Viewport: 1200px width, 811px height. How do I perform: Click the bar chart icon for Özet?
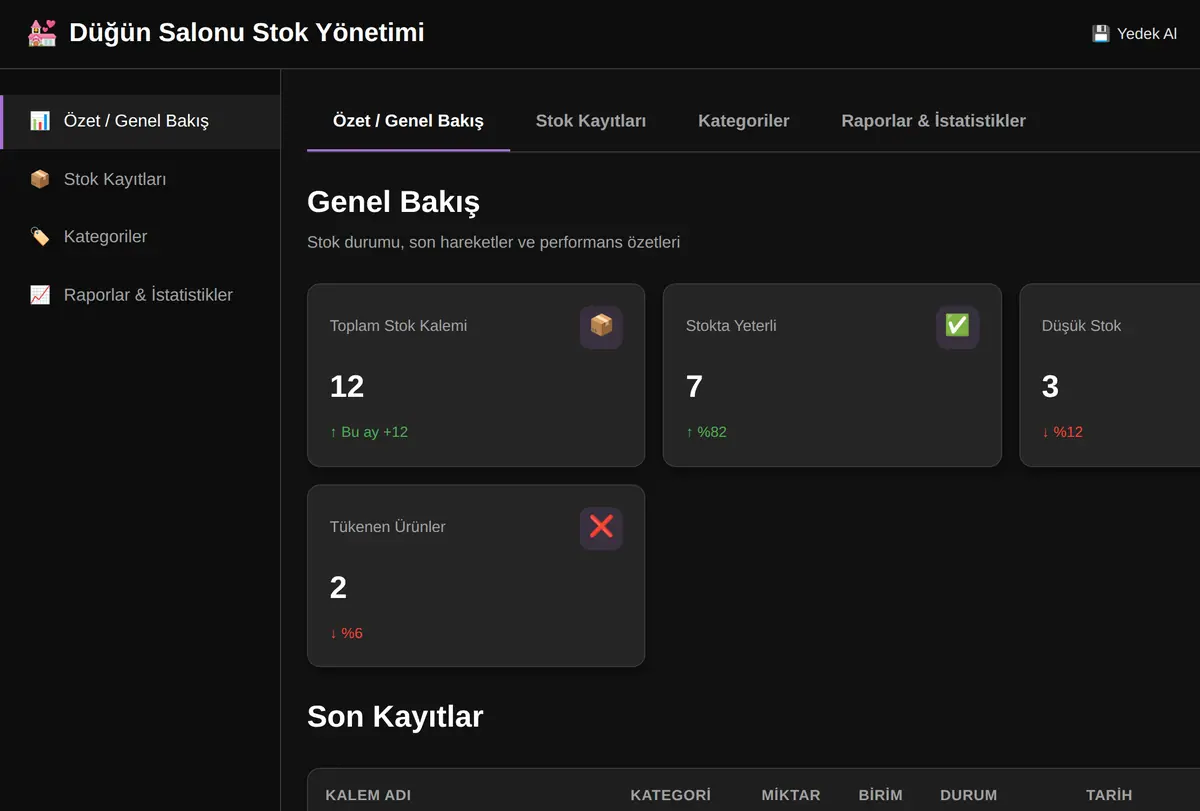(x=40, y=121)
